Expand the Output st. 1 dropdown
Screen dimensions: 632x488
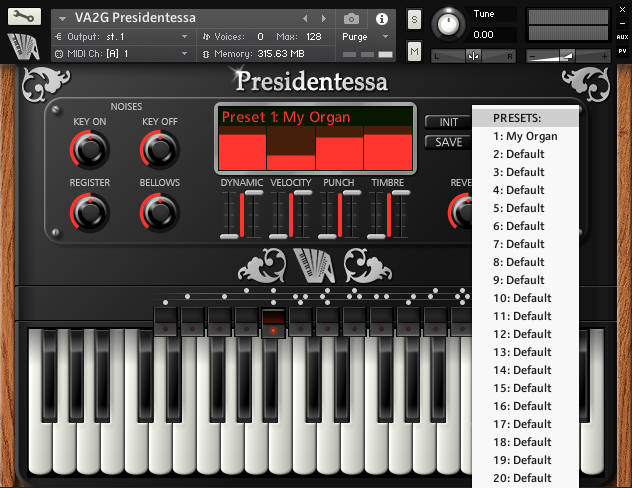(120, 36)
